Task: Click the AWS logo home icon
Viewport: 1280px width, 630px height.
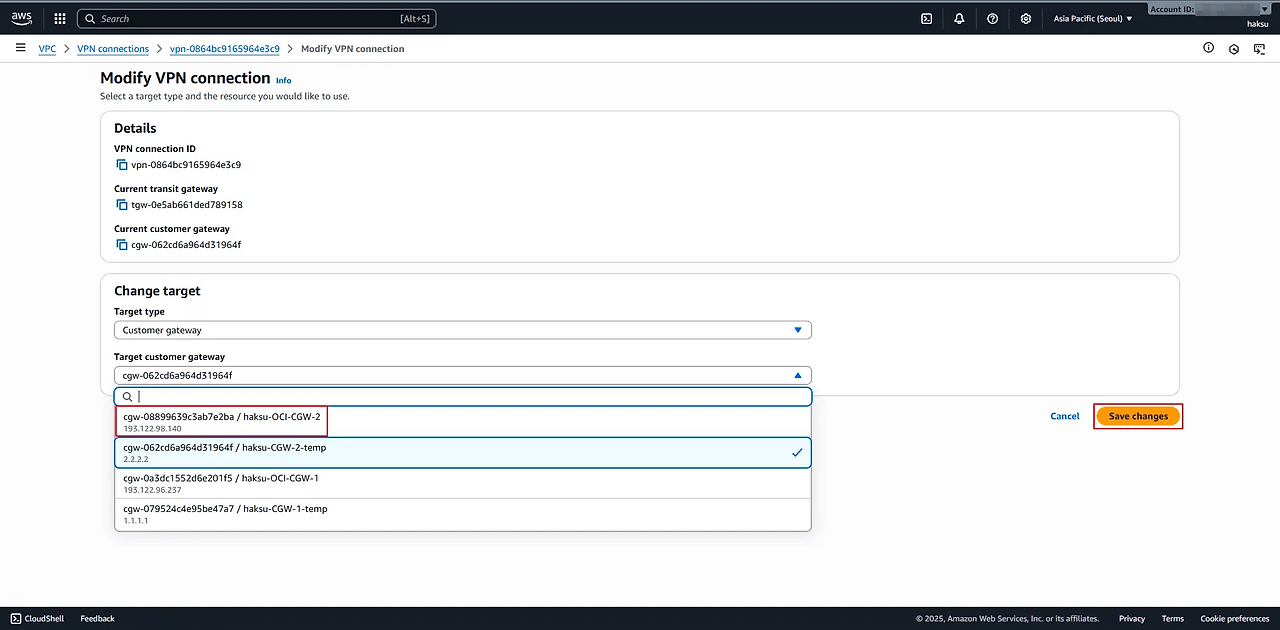Action: pyautogui.click(x=22, y=18)
